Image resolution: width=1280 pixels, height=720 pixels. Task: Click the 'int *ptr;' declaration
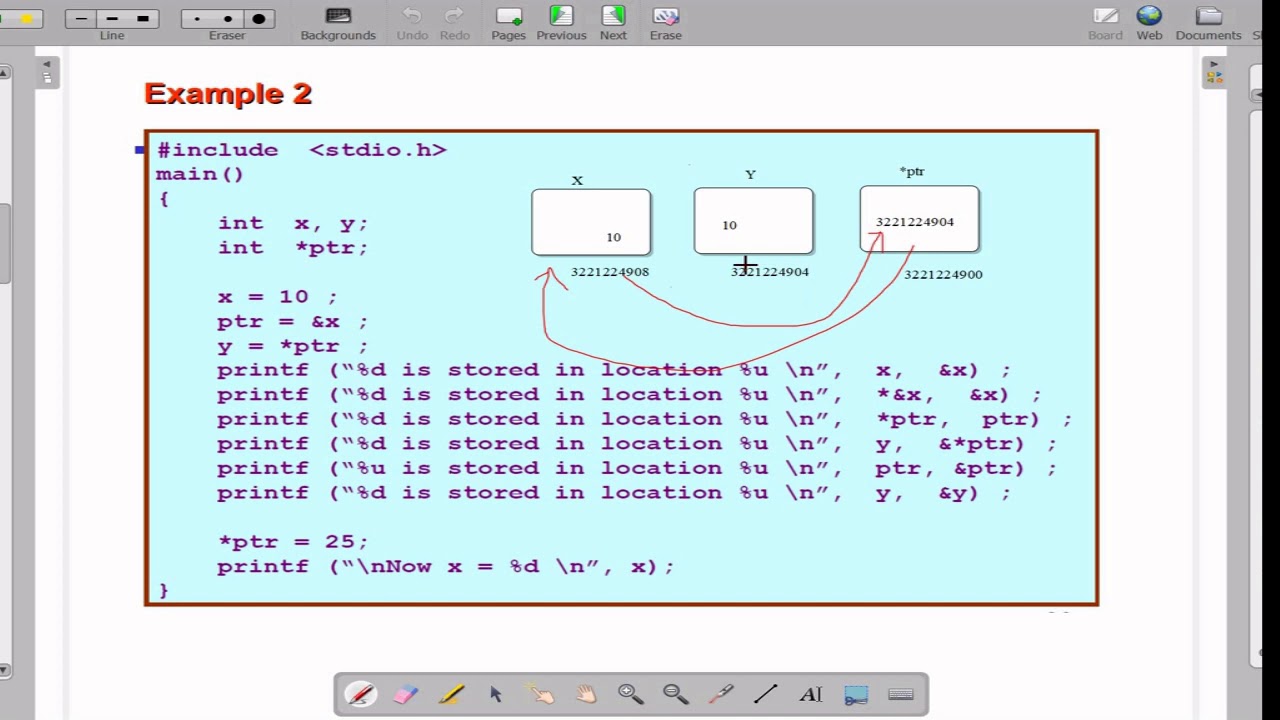[x=293, y=248]
